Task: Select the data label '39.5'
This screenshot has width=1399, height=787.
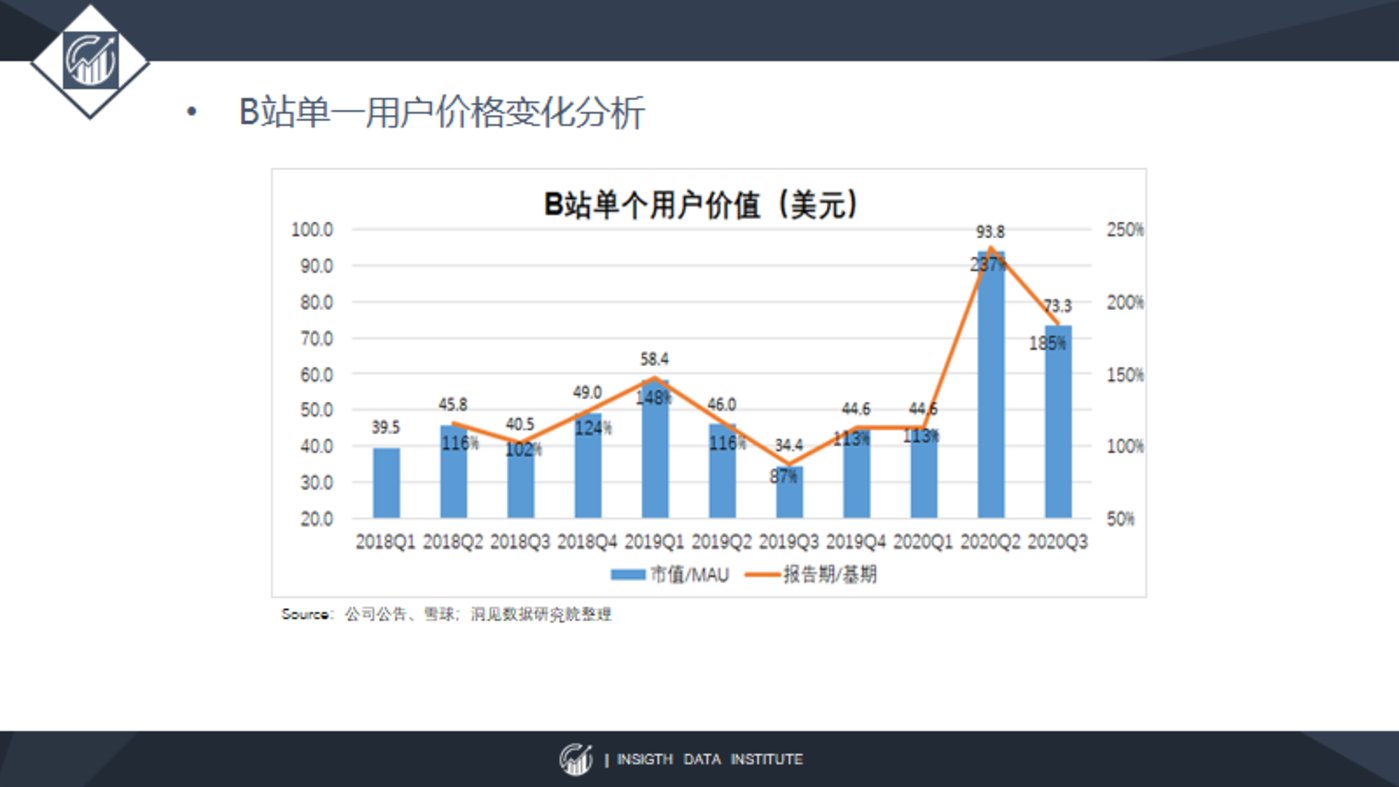Action: (386, 427)
